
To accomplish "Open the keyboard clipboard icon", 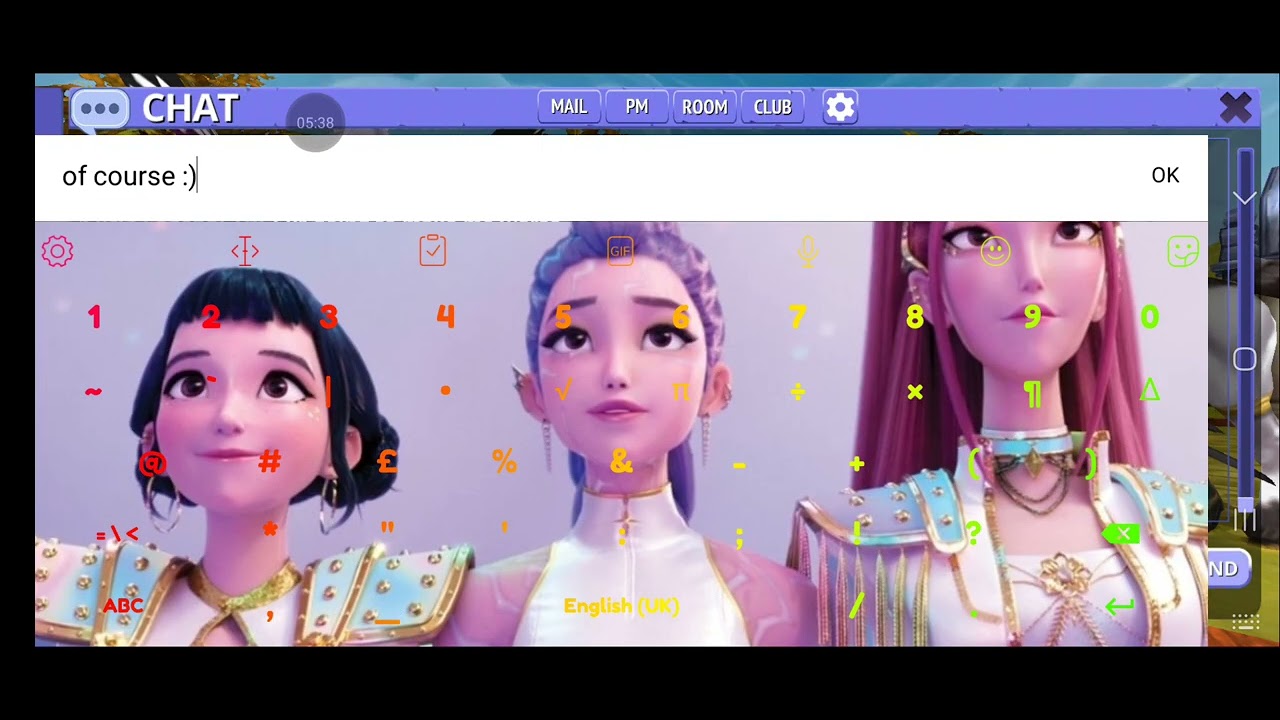I will click(432, 251).
